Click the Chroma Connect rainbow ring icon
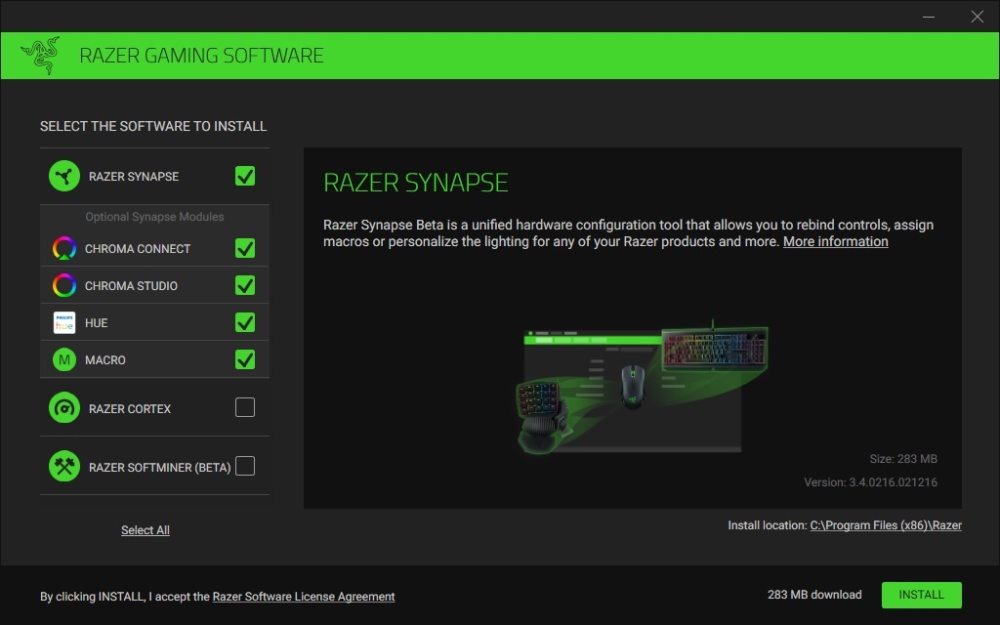The height and width of the screenshot is (625, 1000). [x=64, y=249]
